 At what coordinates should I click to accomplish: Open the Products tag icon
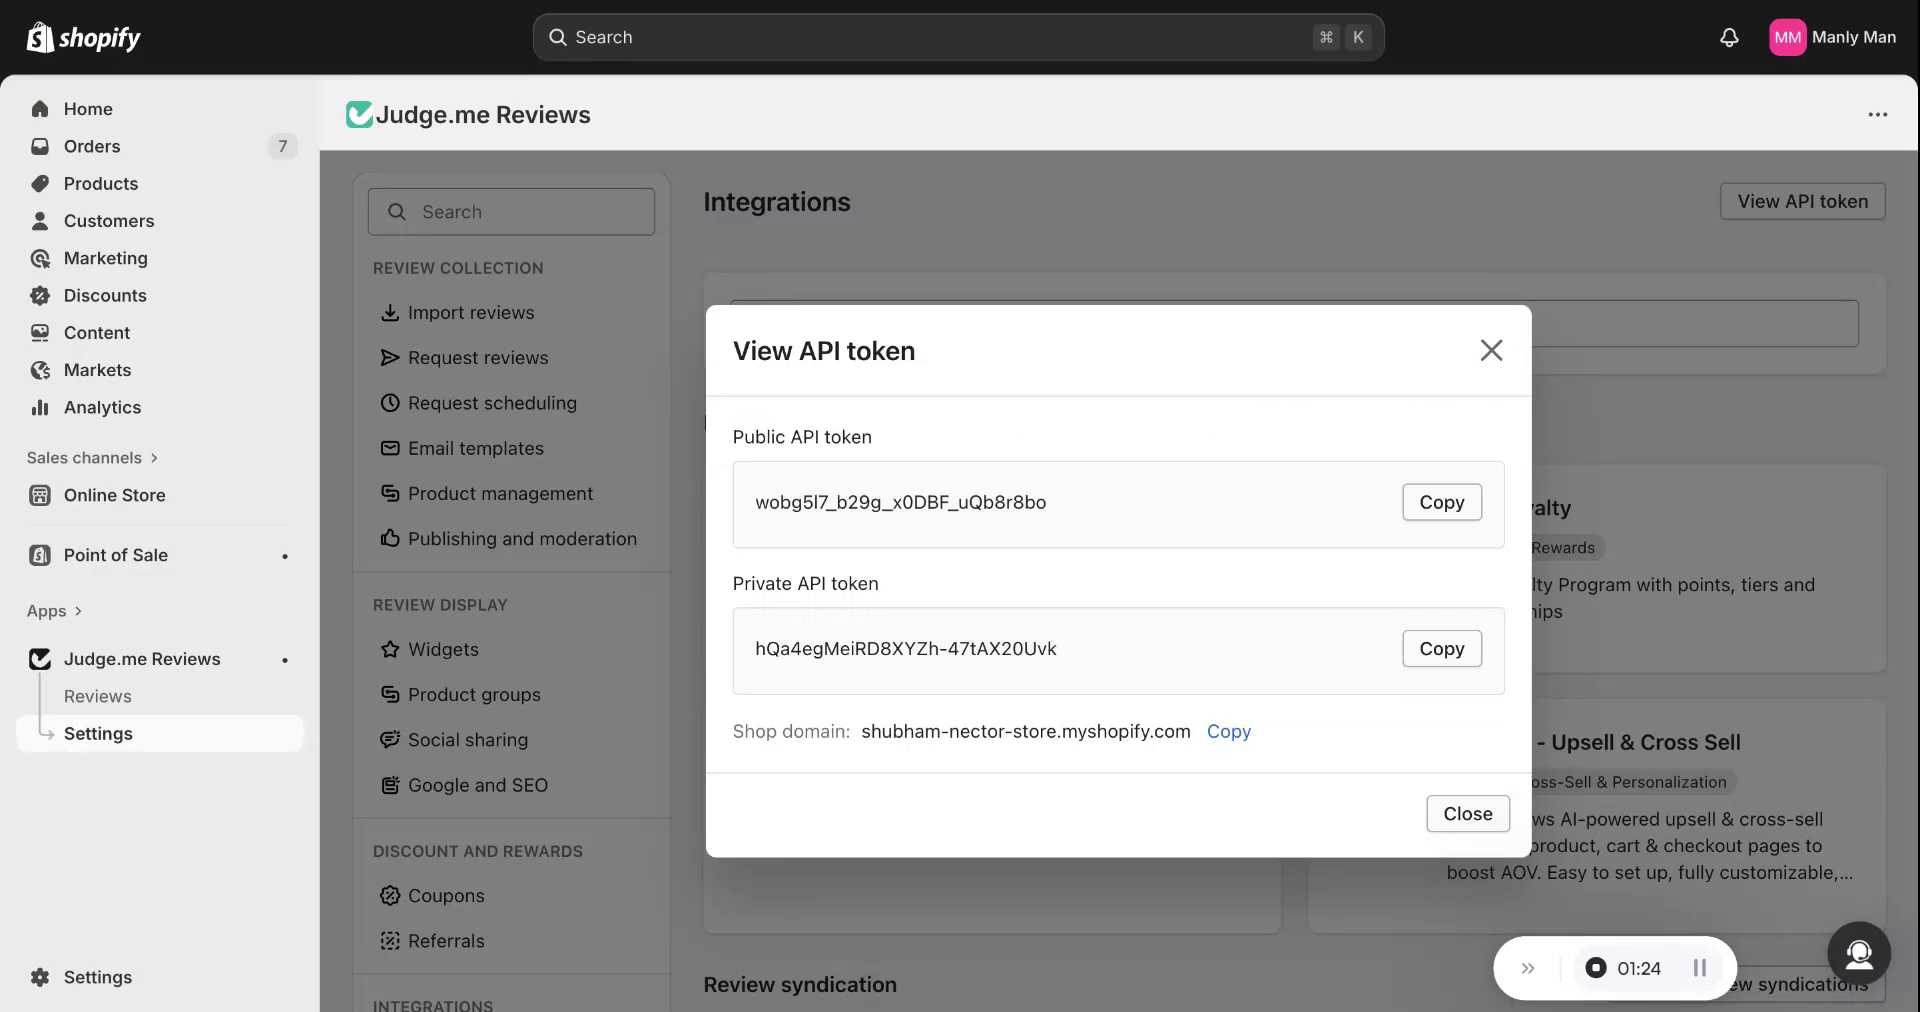(40, 184)
